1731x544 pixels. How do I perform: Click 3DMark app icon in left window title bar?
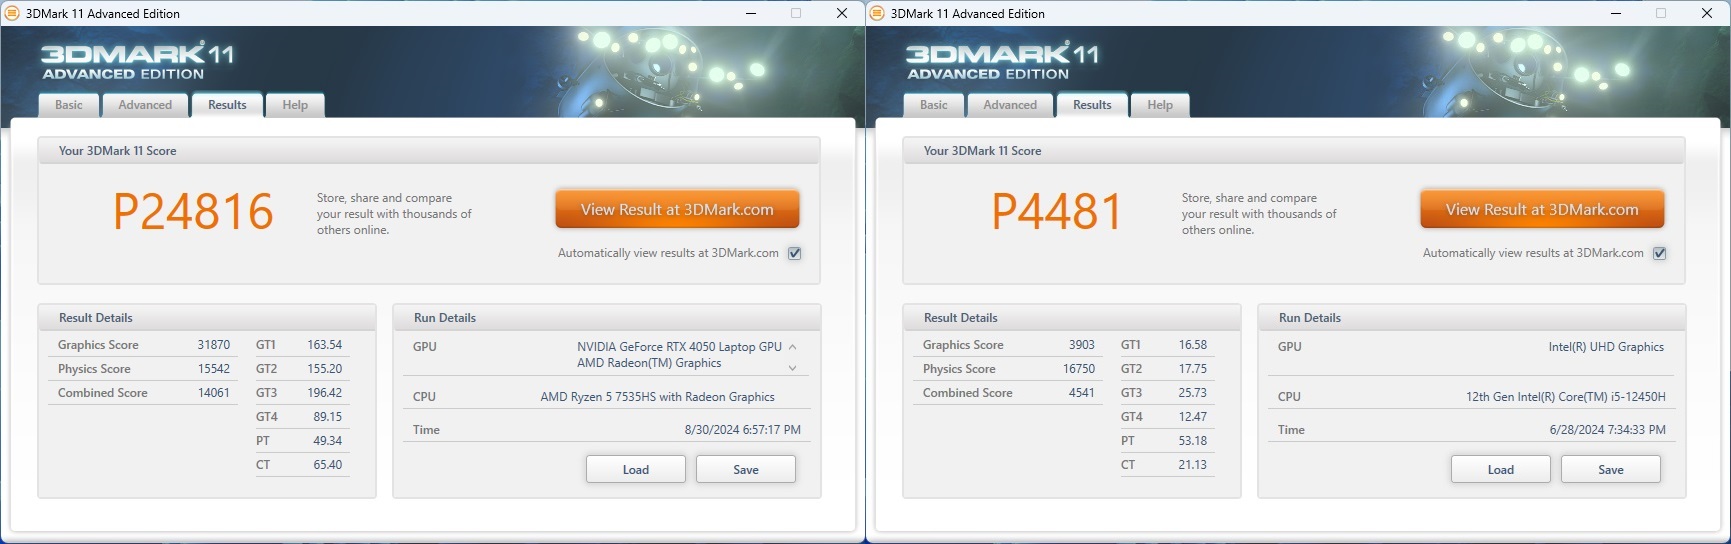(12, 13)
